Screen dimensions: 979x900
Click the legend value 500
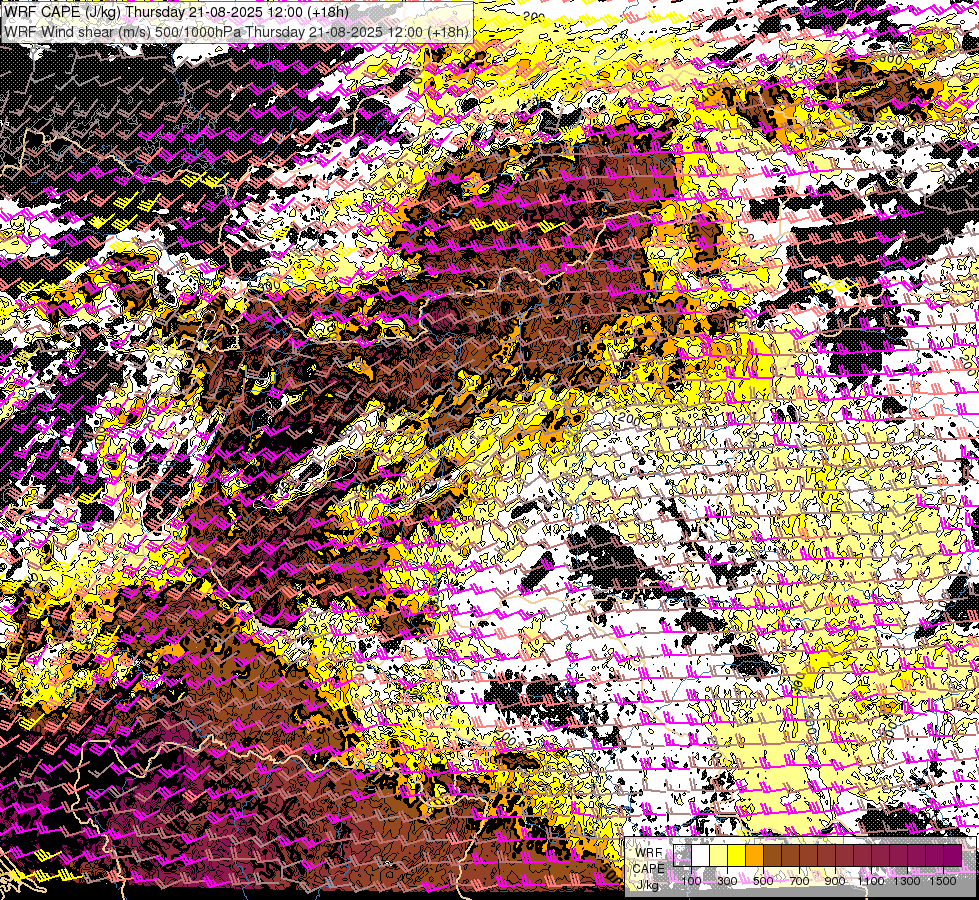(x=763, y=881)
